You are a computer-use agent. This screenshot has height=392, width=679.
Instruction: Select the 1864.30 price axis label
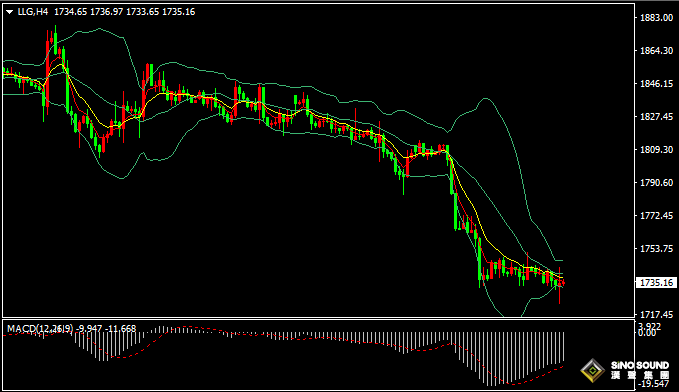point(656,51)
